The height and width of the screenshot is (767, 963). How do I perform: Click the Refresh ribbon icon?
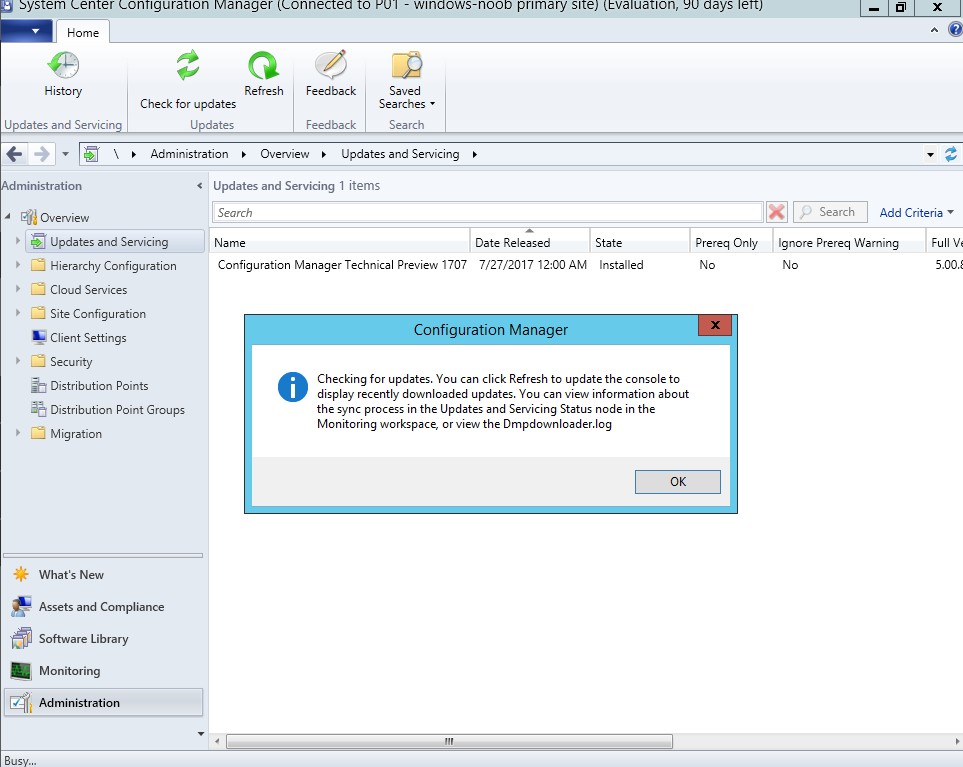[x=263, y=65]
